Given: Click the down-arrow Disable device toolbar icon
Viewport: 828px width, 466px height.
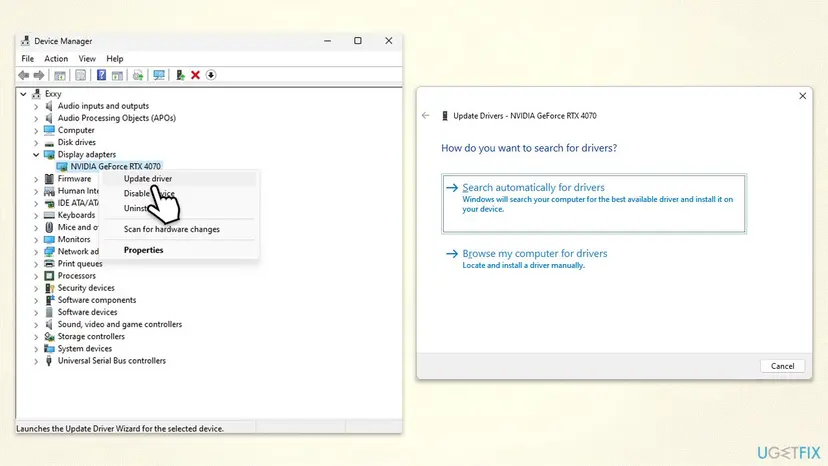Looking at the screenshot, I should 211,75.
